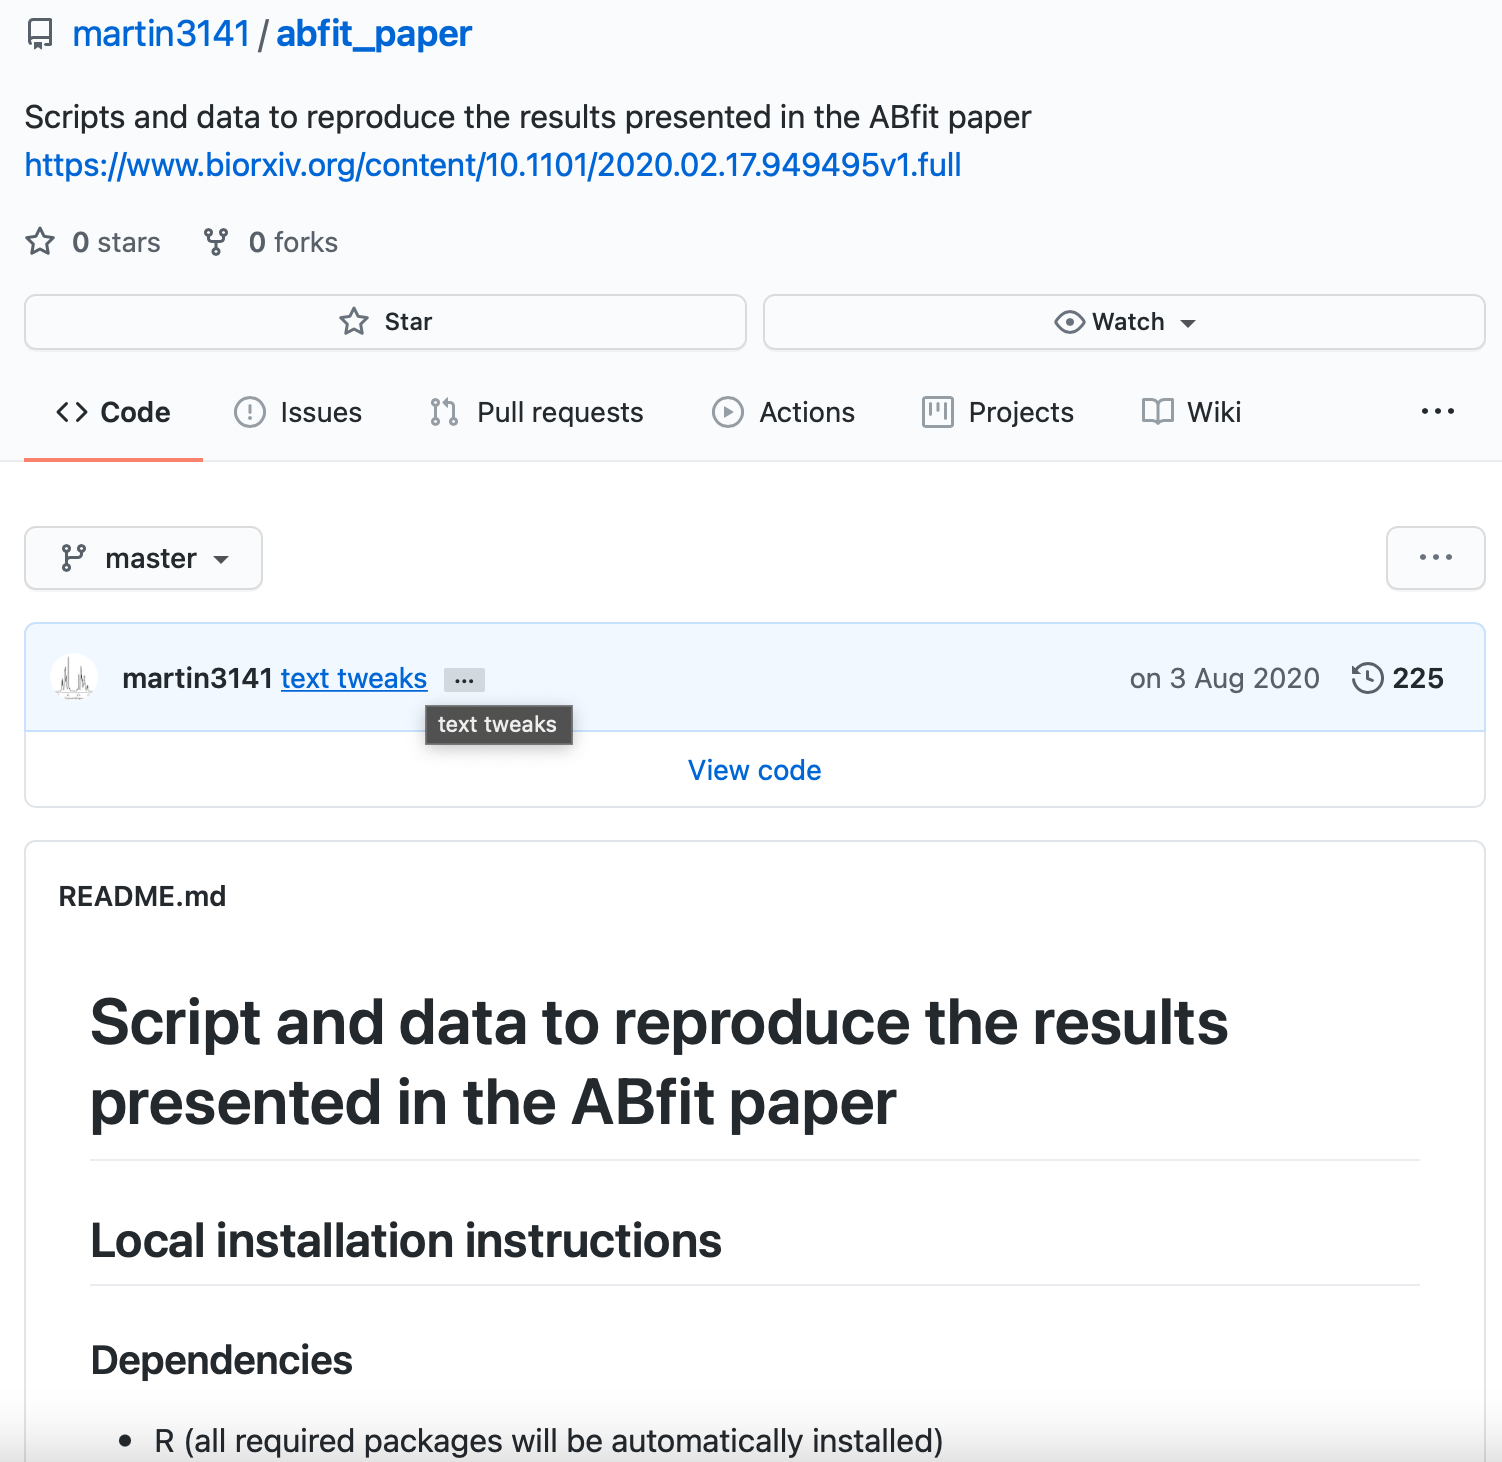The width and height of the screenshot is (1502, 1462).
Task: Open the master branch dropdown
Action: click(x=144, y=558)
